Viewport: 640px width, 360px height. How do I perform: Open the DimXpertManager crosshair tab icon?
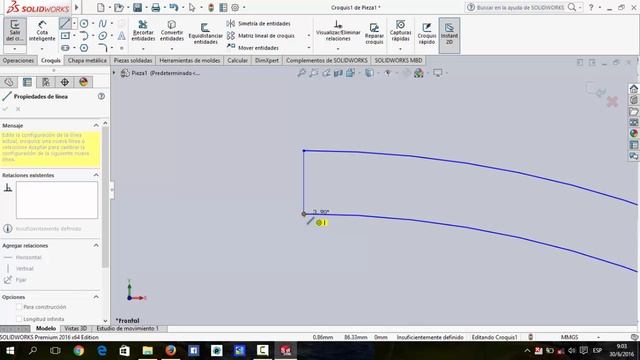pos(64,82)
